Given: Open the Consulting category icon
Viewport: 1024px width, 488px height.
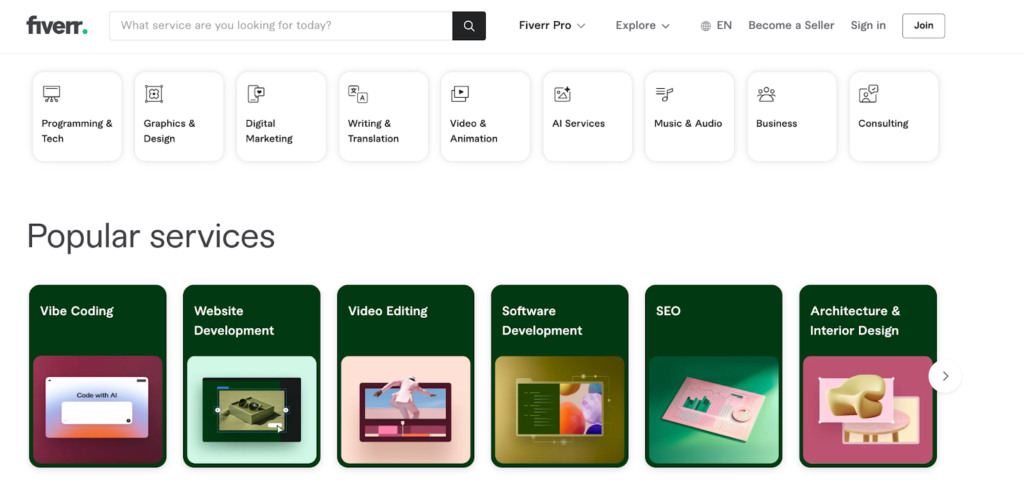Looking at the screenshot, I should coord(868,94).
